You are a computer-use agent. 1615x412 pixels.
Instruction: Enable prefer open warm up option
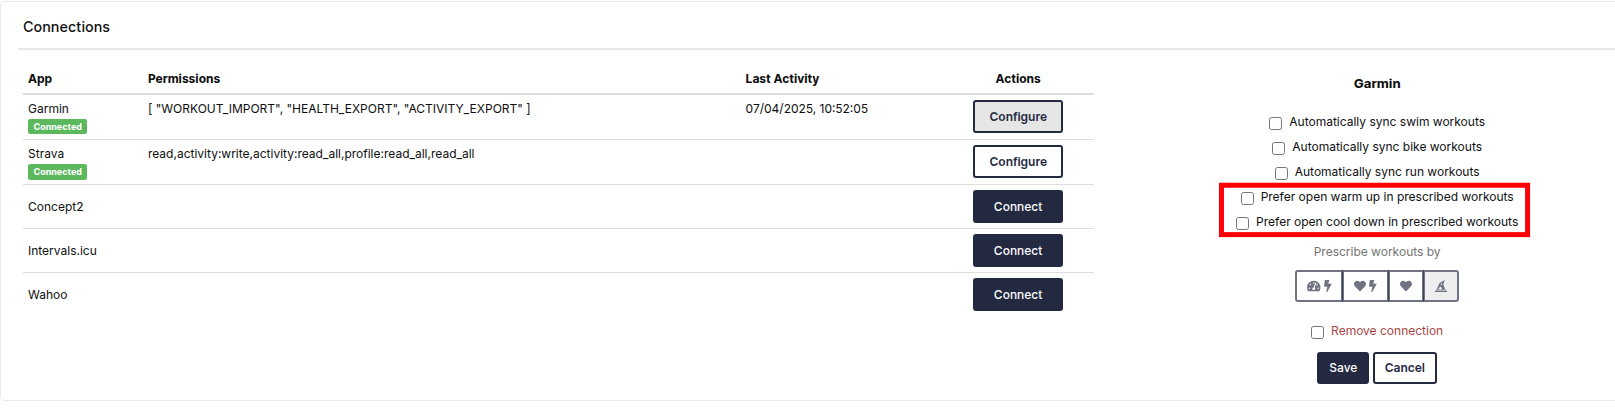[1247, 198]
